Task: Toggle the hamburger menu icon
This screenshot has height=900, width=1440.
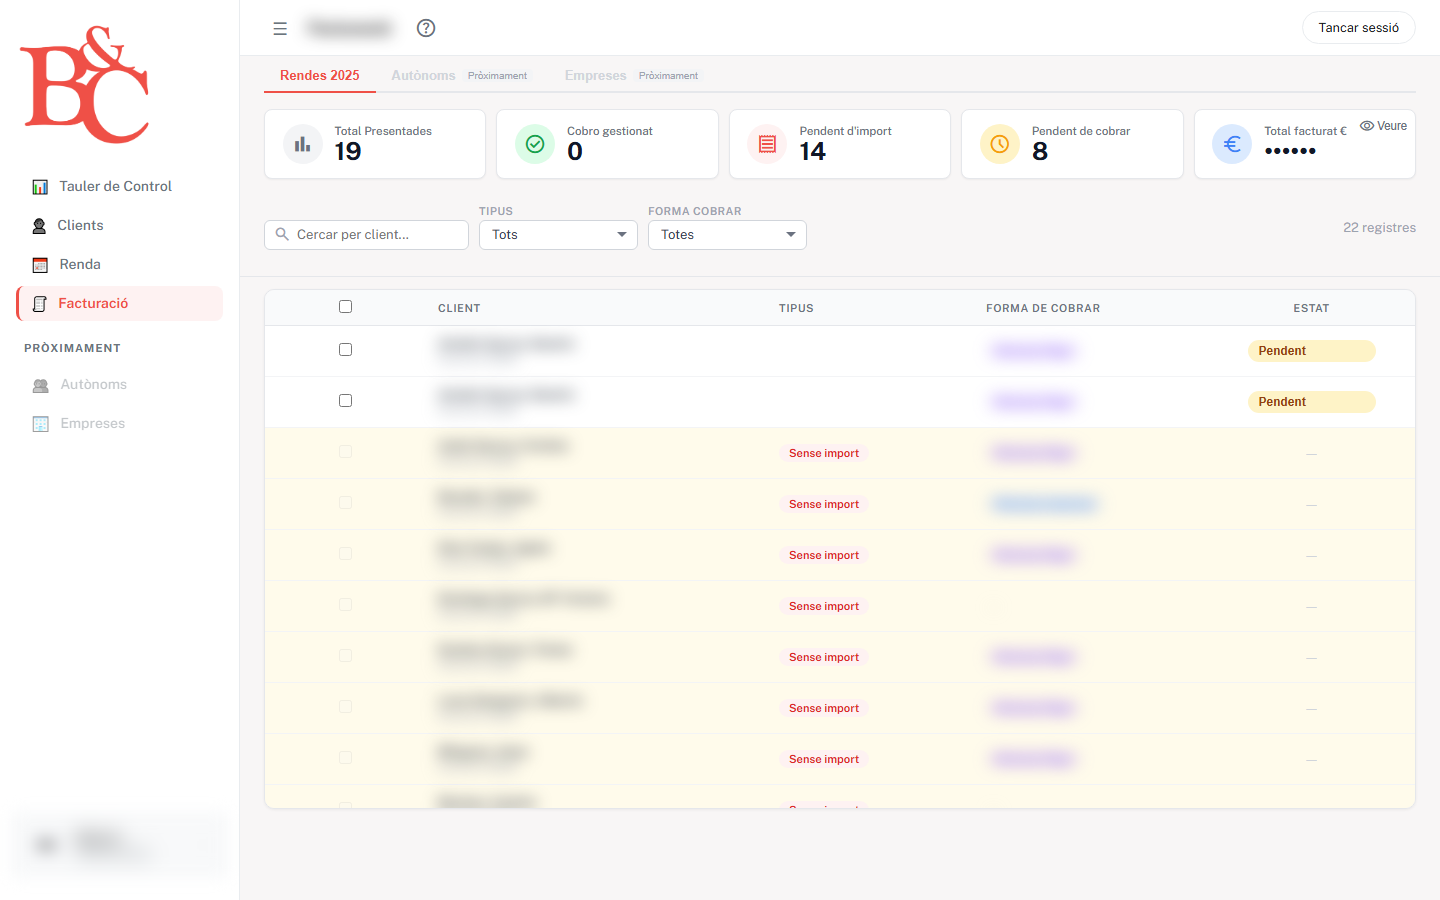Action: pyautogui.click(x=280, y=28)
